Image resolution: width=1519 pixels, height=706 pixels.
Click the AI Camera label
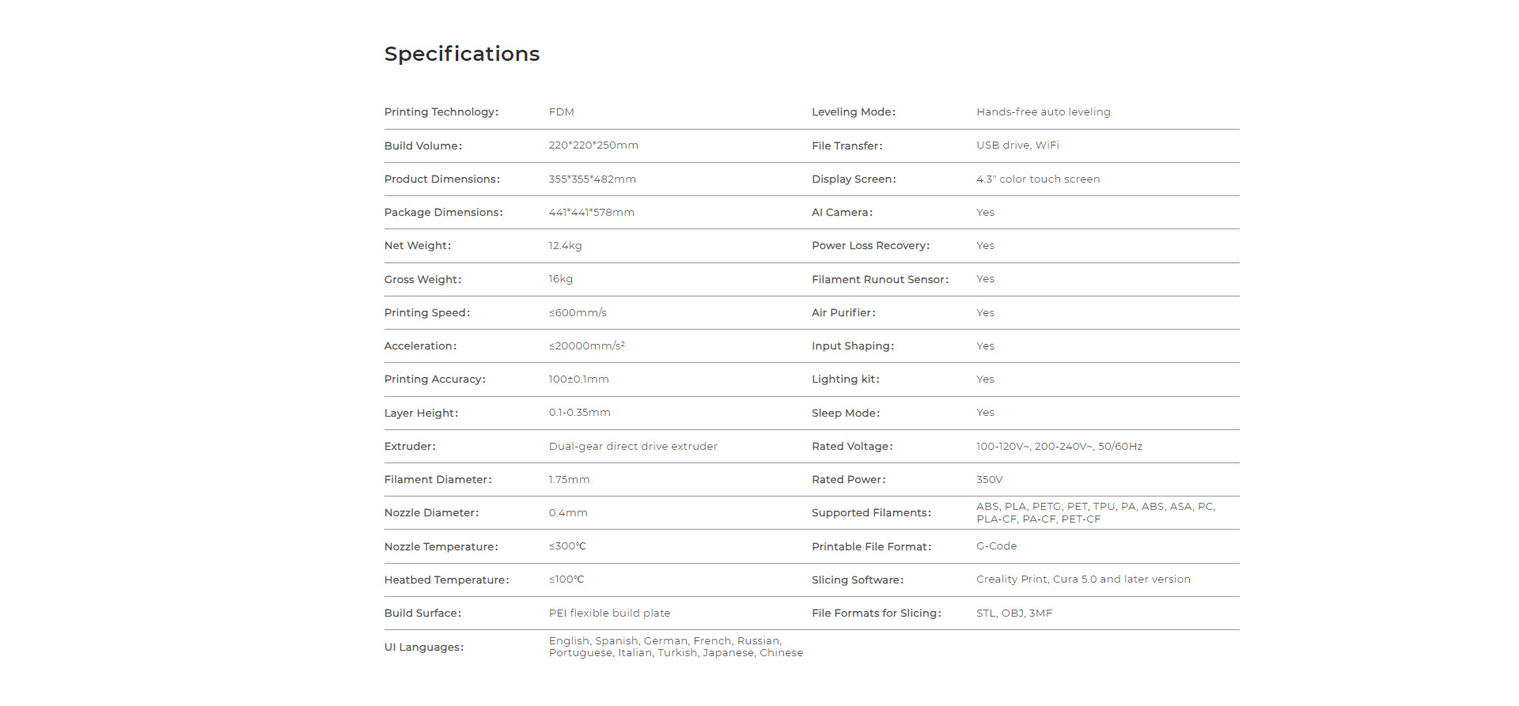842,212
